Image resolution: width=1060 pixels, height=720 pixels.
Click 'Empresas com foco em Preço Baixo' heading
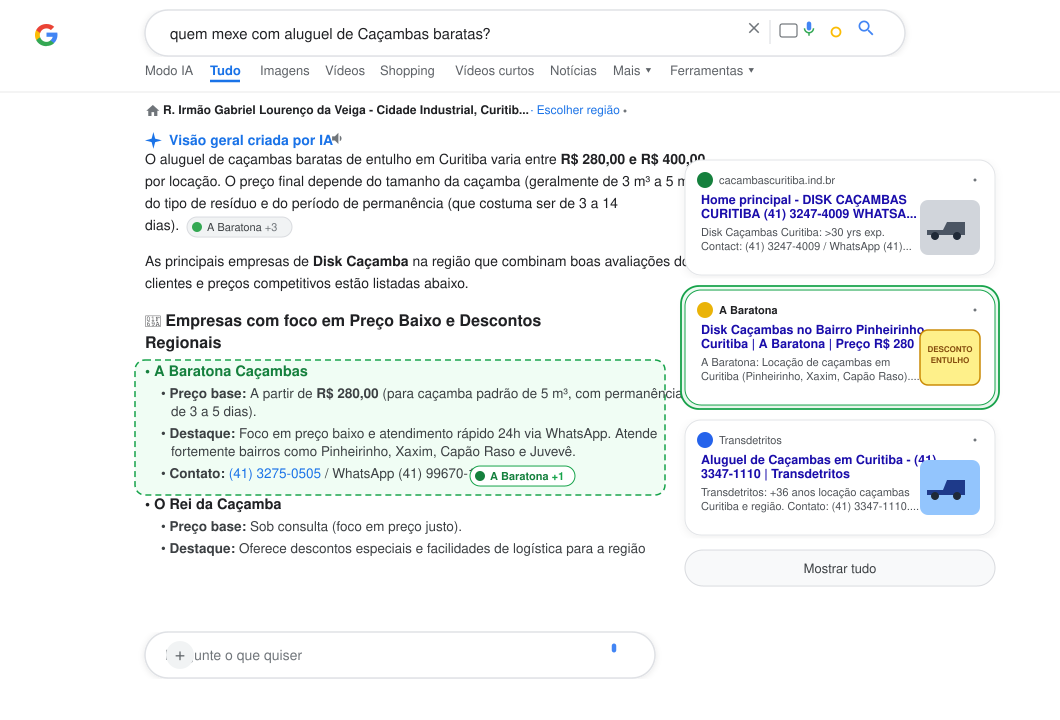[343, 331]
